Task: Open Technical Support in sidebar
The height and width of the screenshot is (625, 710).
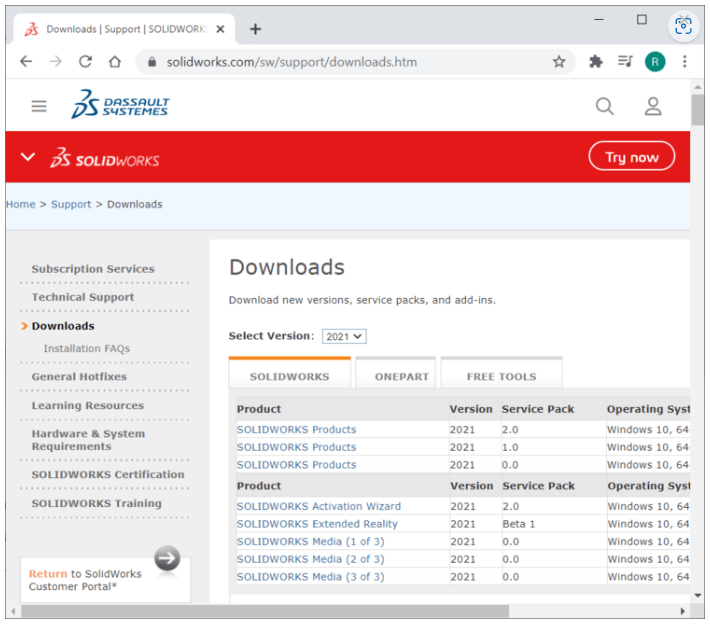Action: pos(83,297)
